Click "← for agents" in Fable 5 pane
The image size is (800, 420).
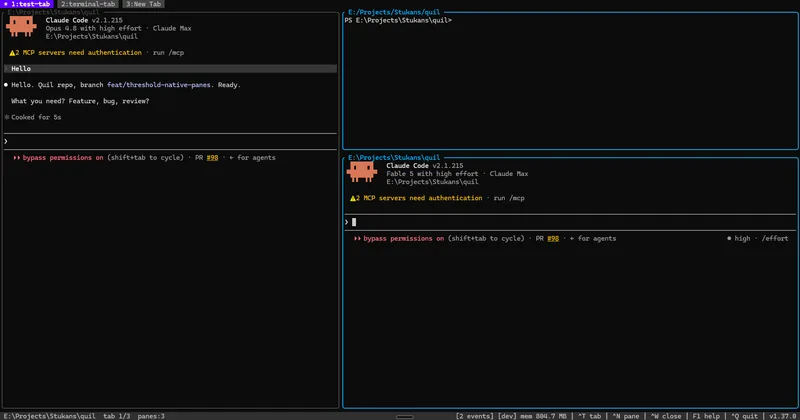coord(593,238)
